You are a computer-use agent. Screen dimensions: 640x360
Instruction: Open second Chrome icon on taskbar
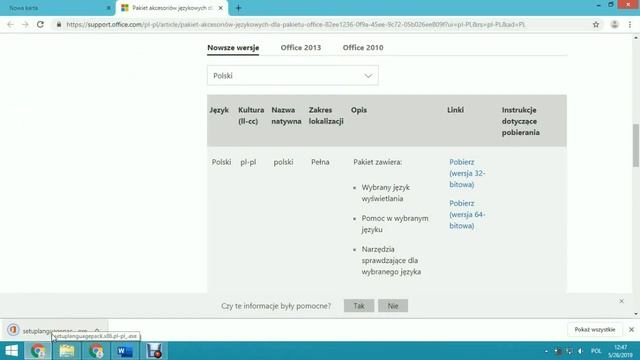[x=96, y=351]
